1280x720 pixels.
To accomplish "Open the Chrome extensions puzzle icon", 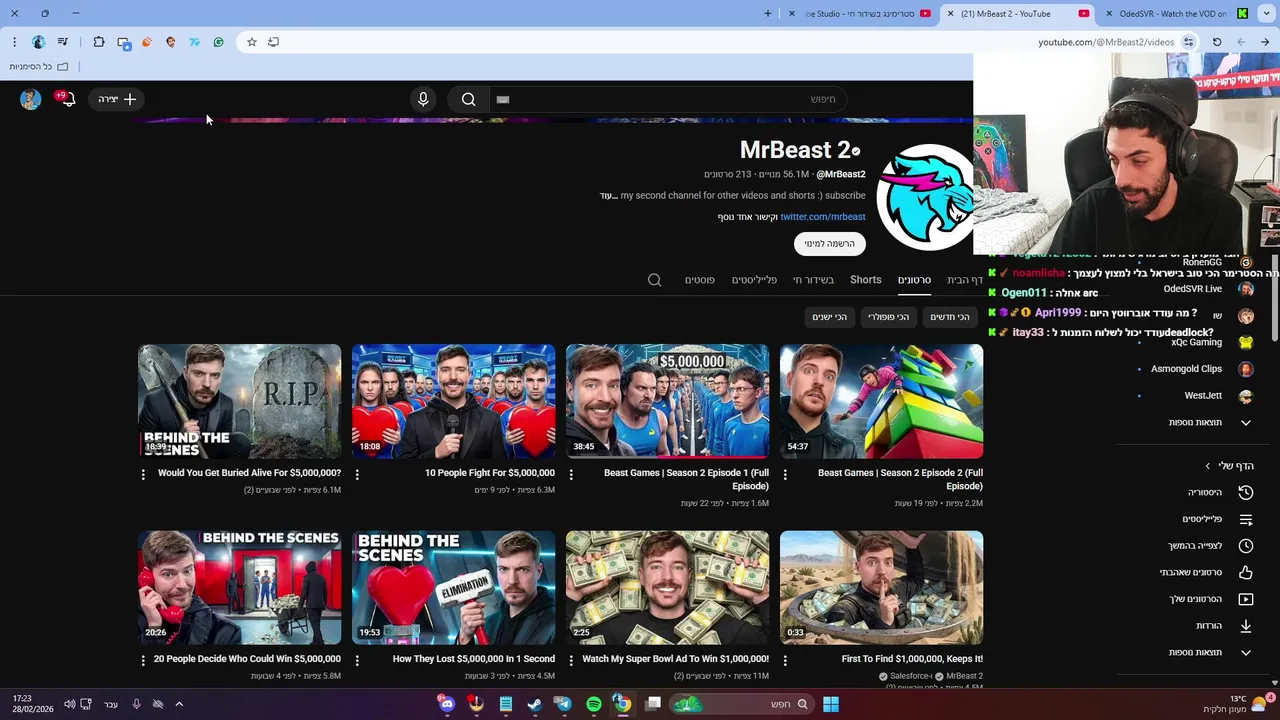I will (x=99, y=42).
